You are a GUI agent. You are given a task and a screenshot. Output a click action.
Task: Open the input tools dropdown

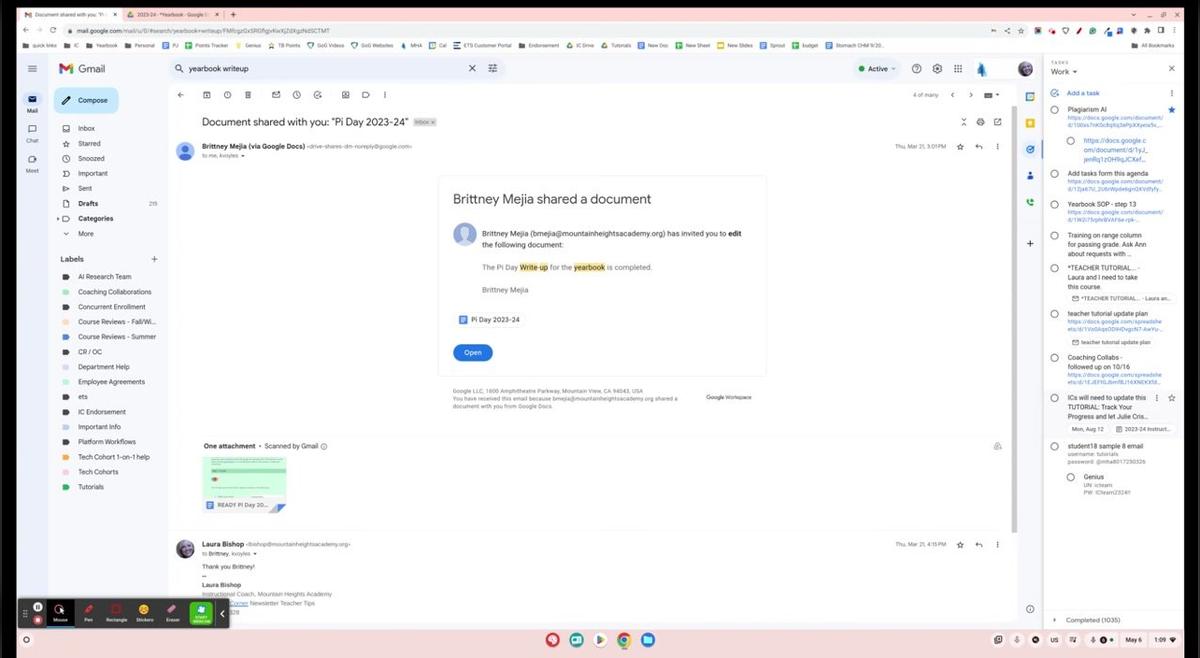[x=991, y=95]
